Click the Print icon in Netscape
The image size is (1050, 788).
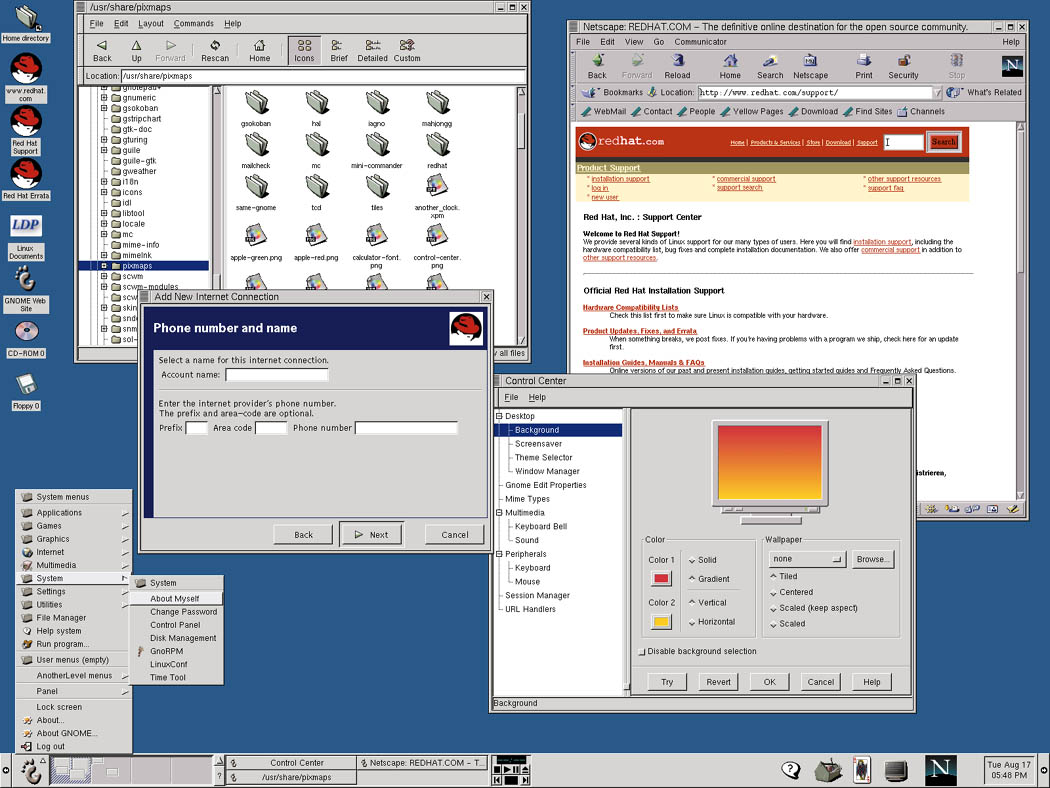tap(864, 66)
